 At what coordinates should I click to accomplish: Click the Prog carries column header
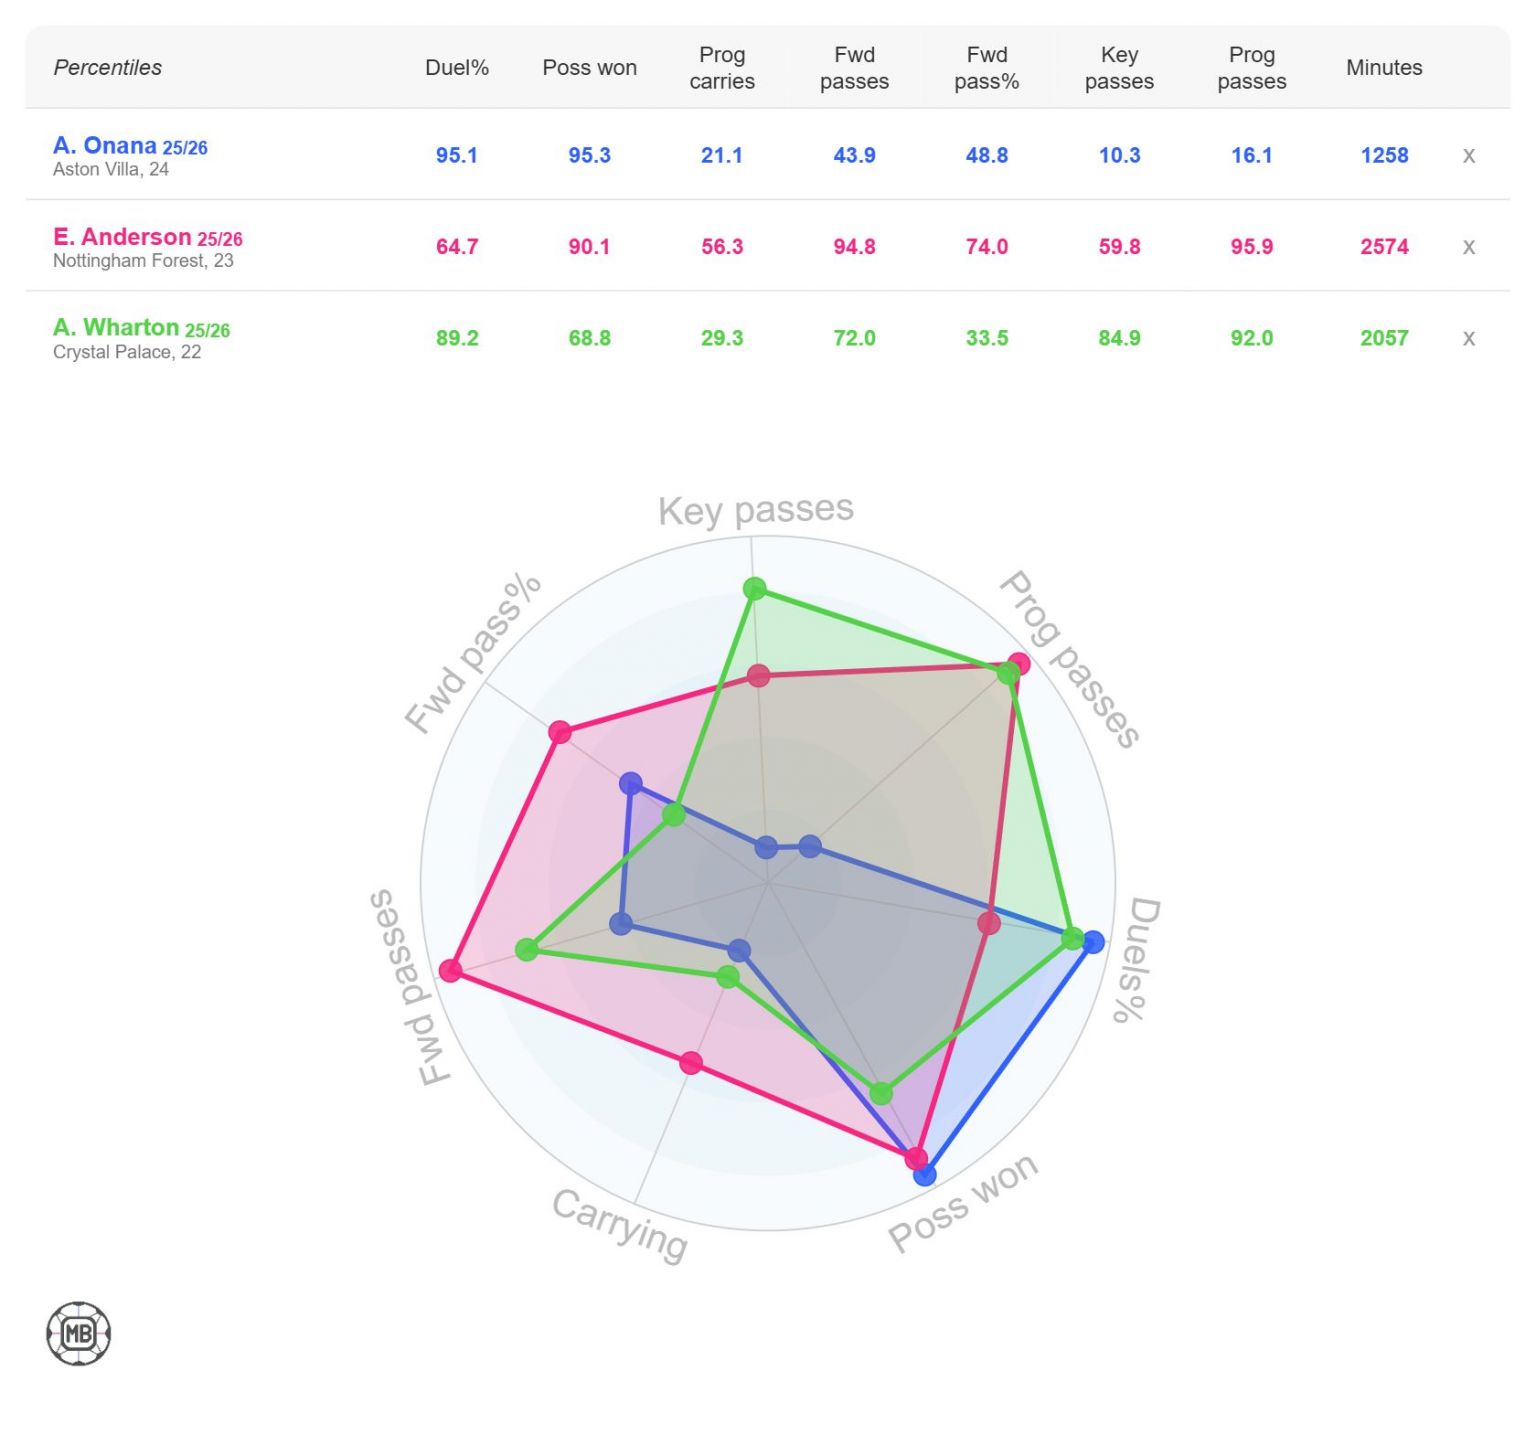point(722,68)
